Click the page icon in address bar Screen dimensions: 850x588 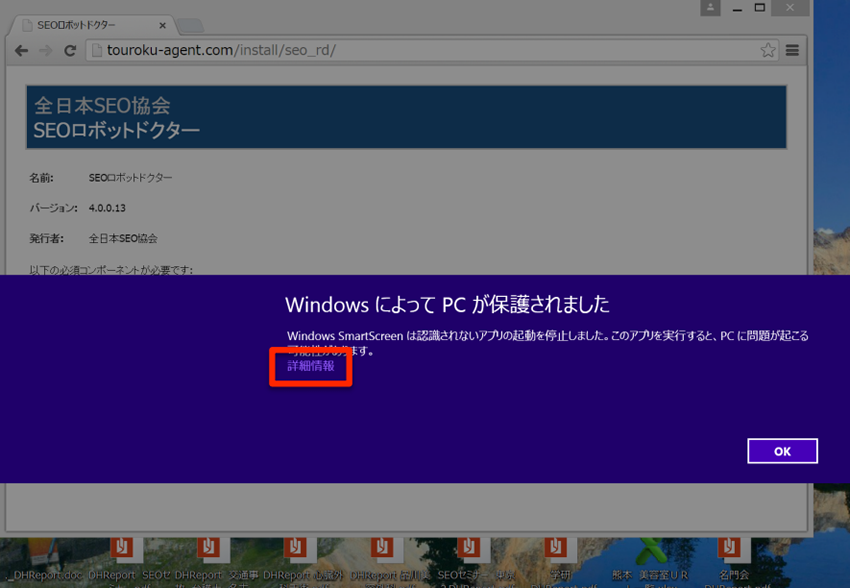point(96,50)
